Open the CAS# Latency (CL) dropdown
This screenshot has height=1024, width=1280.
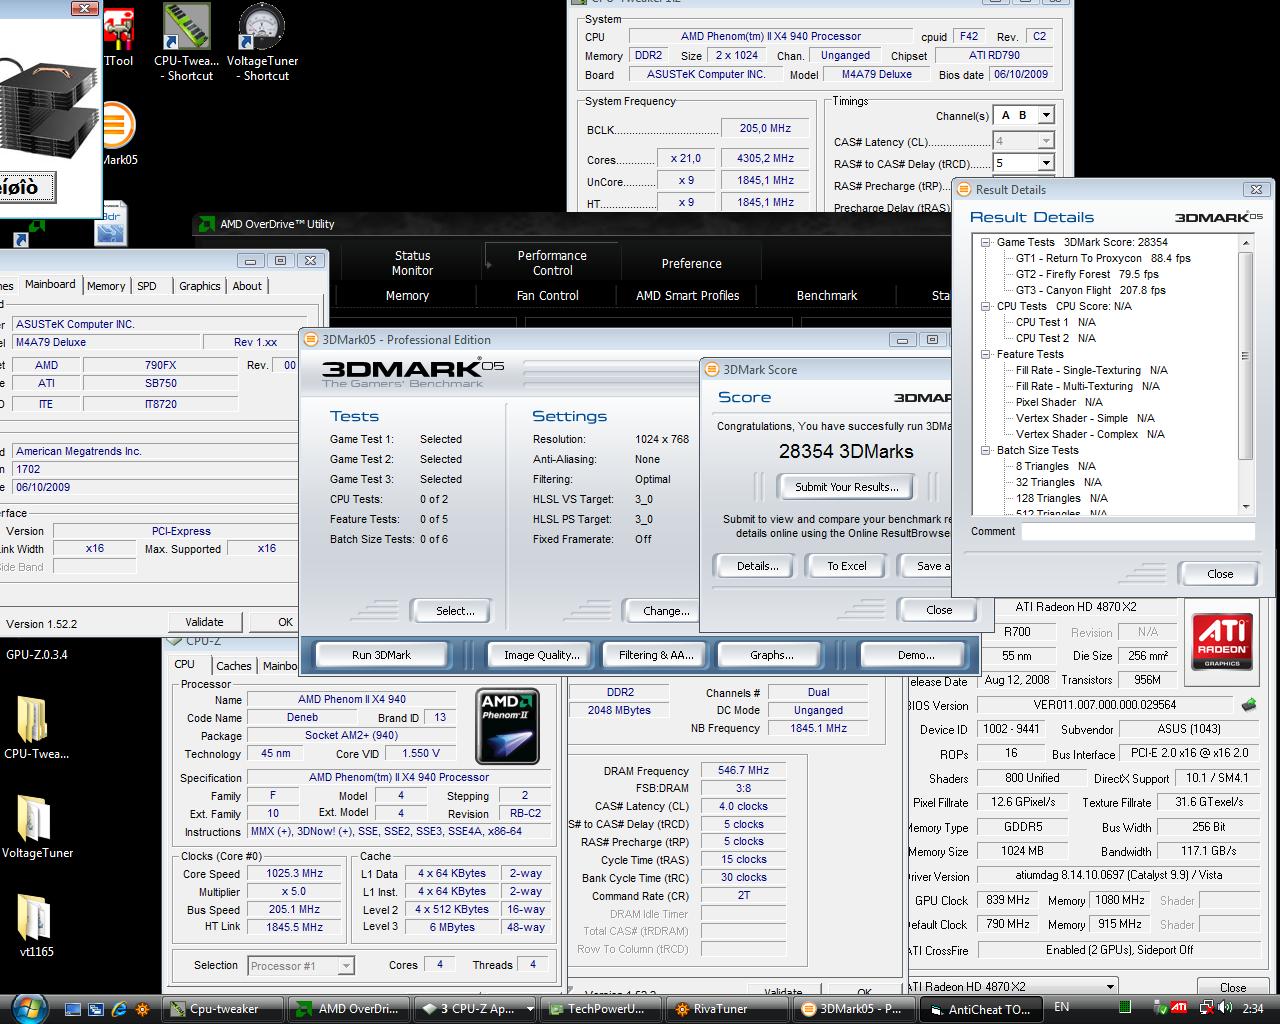point(1046,141)
